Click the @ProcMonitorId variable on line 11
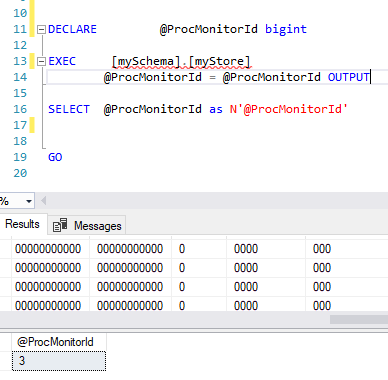Screen dimensions: 388x380 point(209,29)
